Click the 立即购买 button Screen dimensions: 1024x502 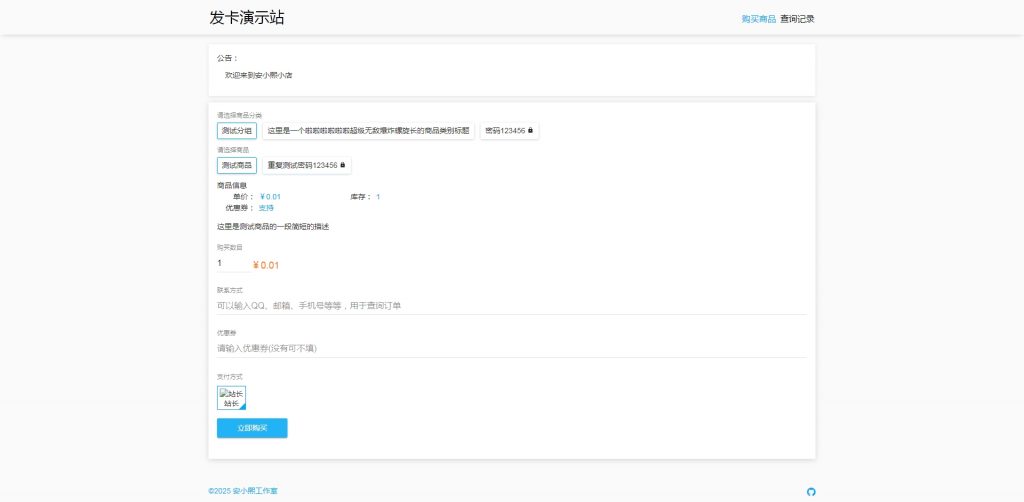[252, 428]
